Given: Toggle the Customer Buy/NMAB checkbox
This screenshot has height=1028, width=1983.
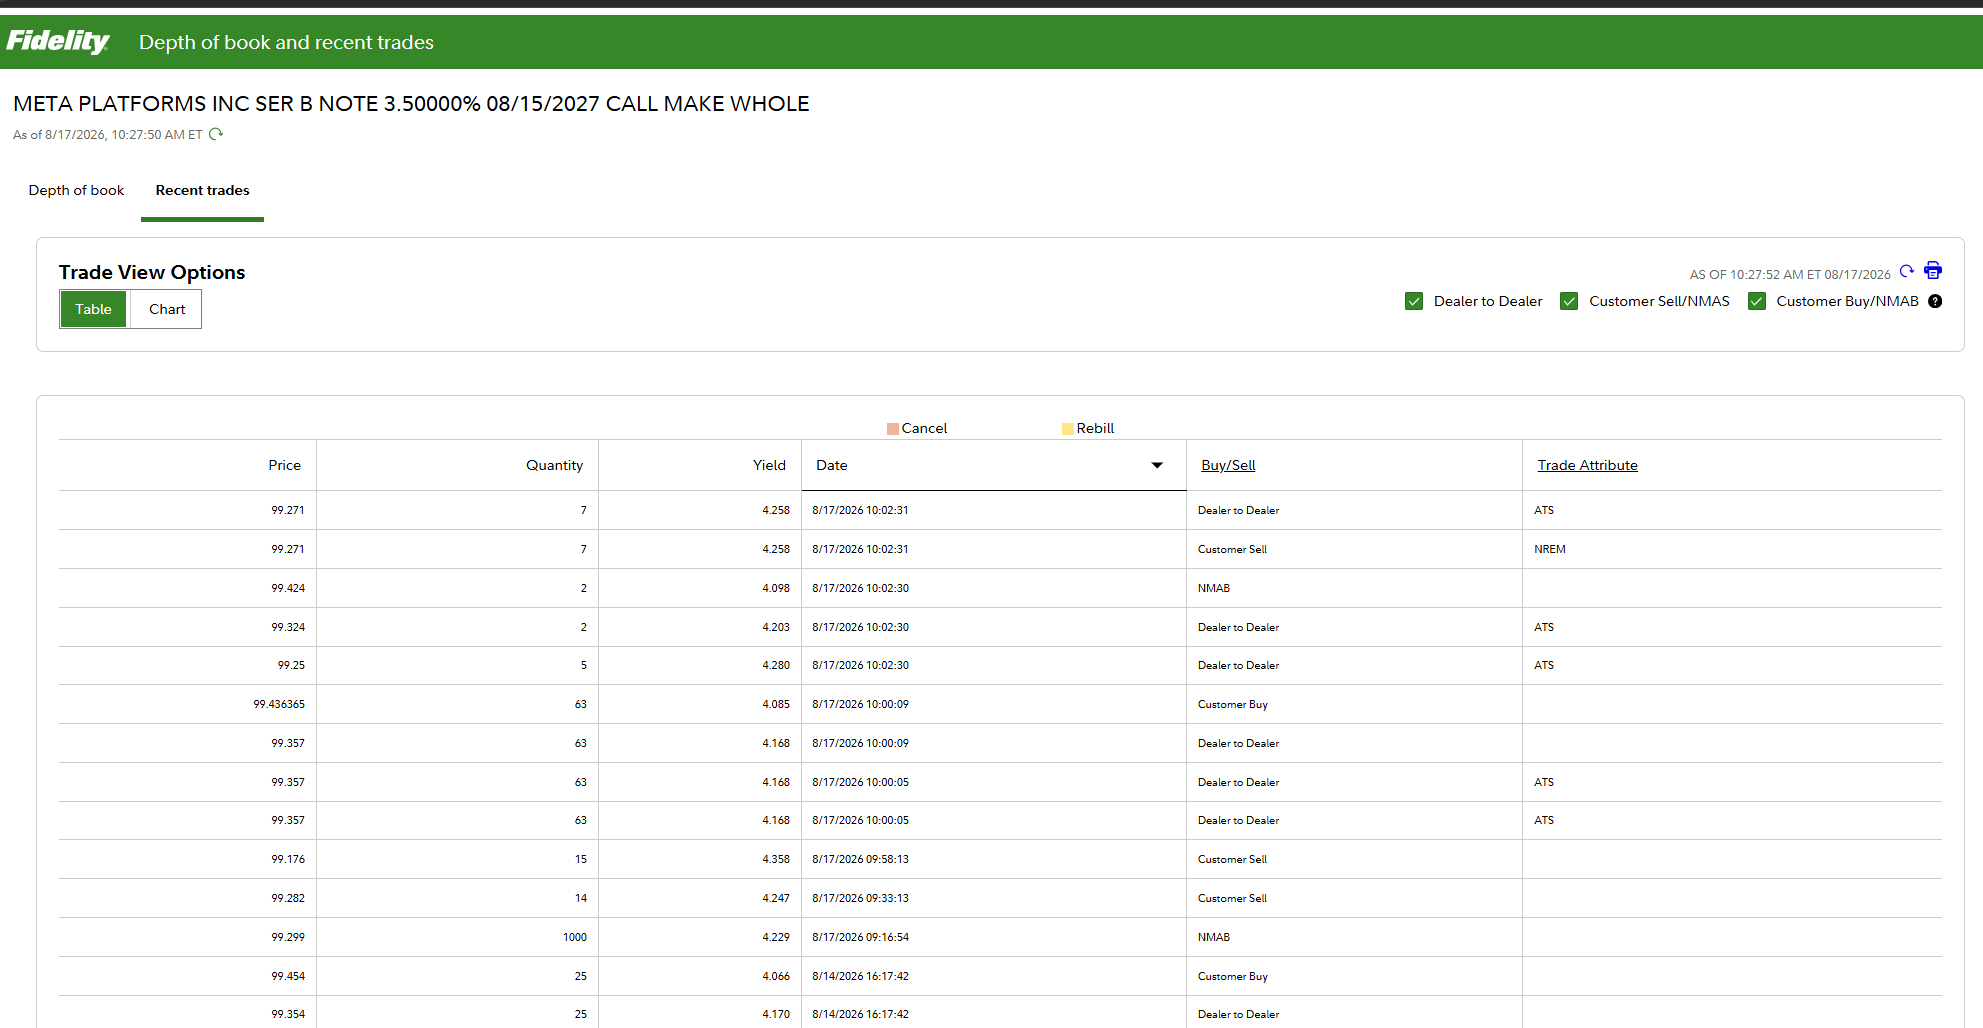Looking at the screenshot, I should [1756, 301].
